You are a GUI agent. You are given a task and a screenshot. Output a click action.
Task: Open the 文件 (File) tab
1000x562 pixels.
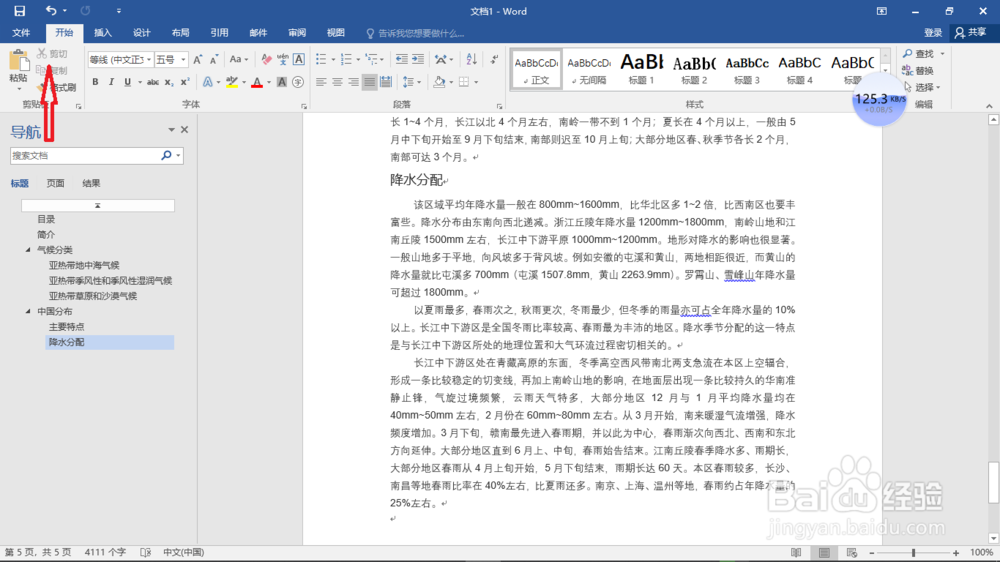tap(21, 33)
